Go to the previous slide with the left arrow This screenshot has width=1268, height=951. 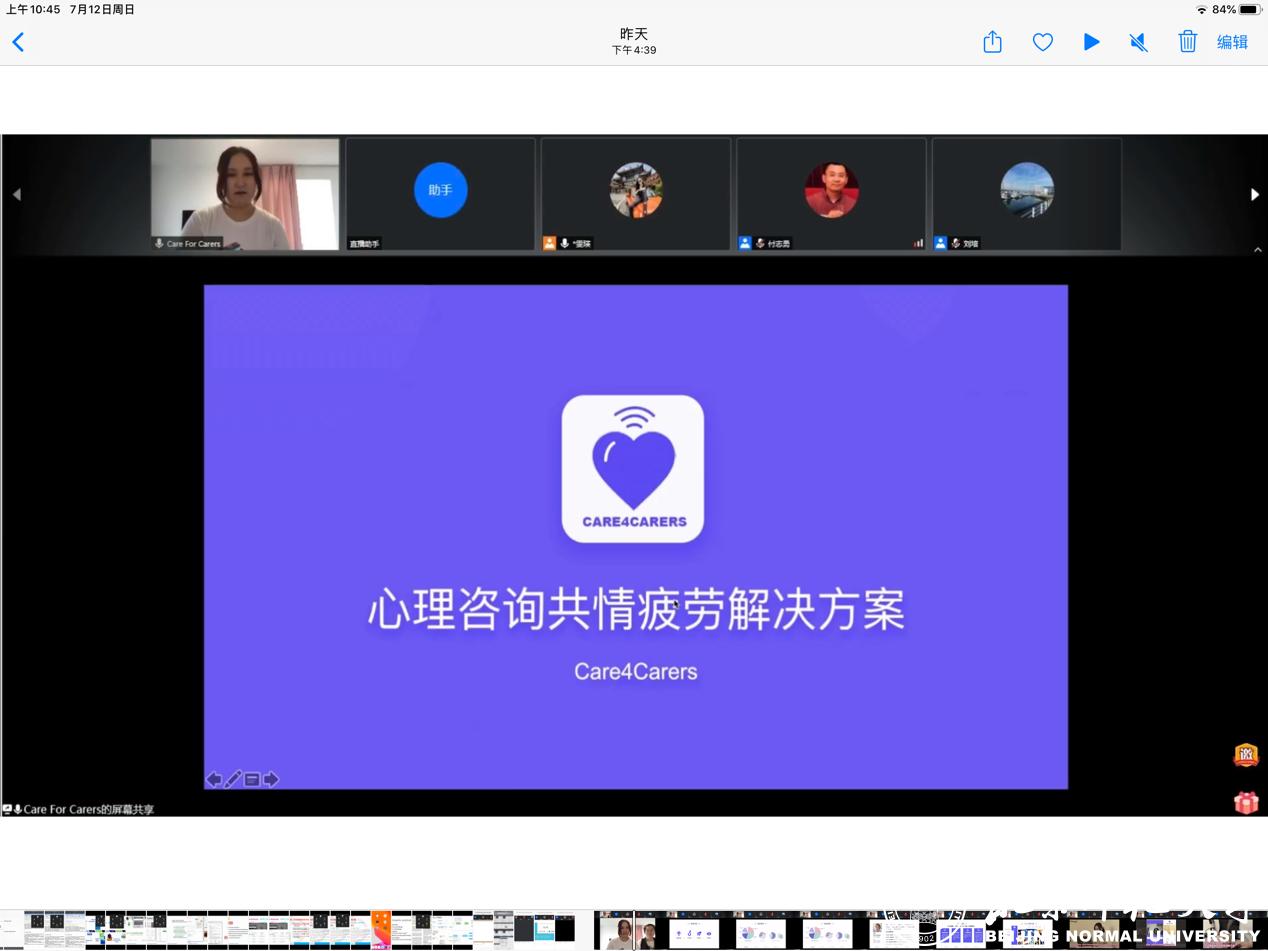[x=214, y=779]
